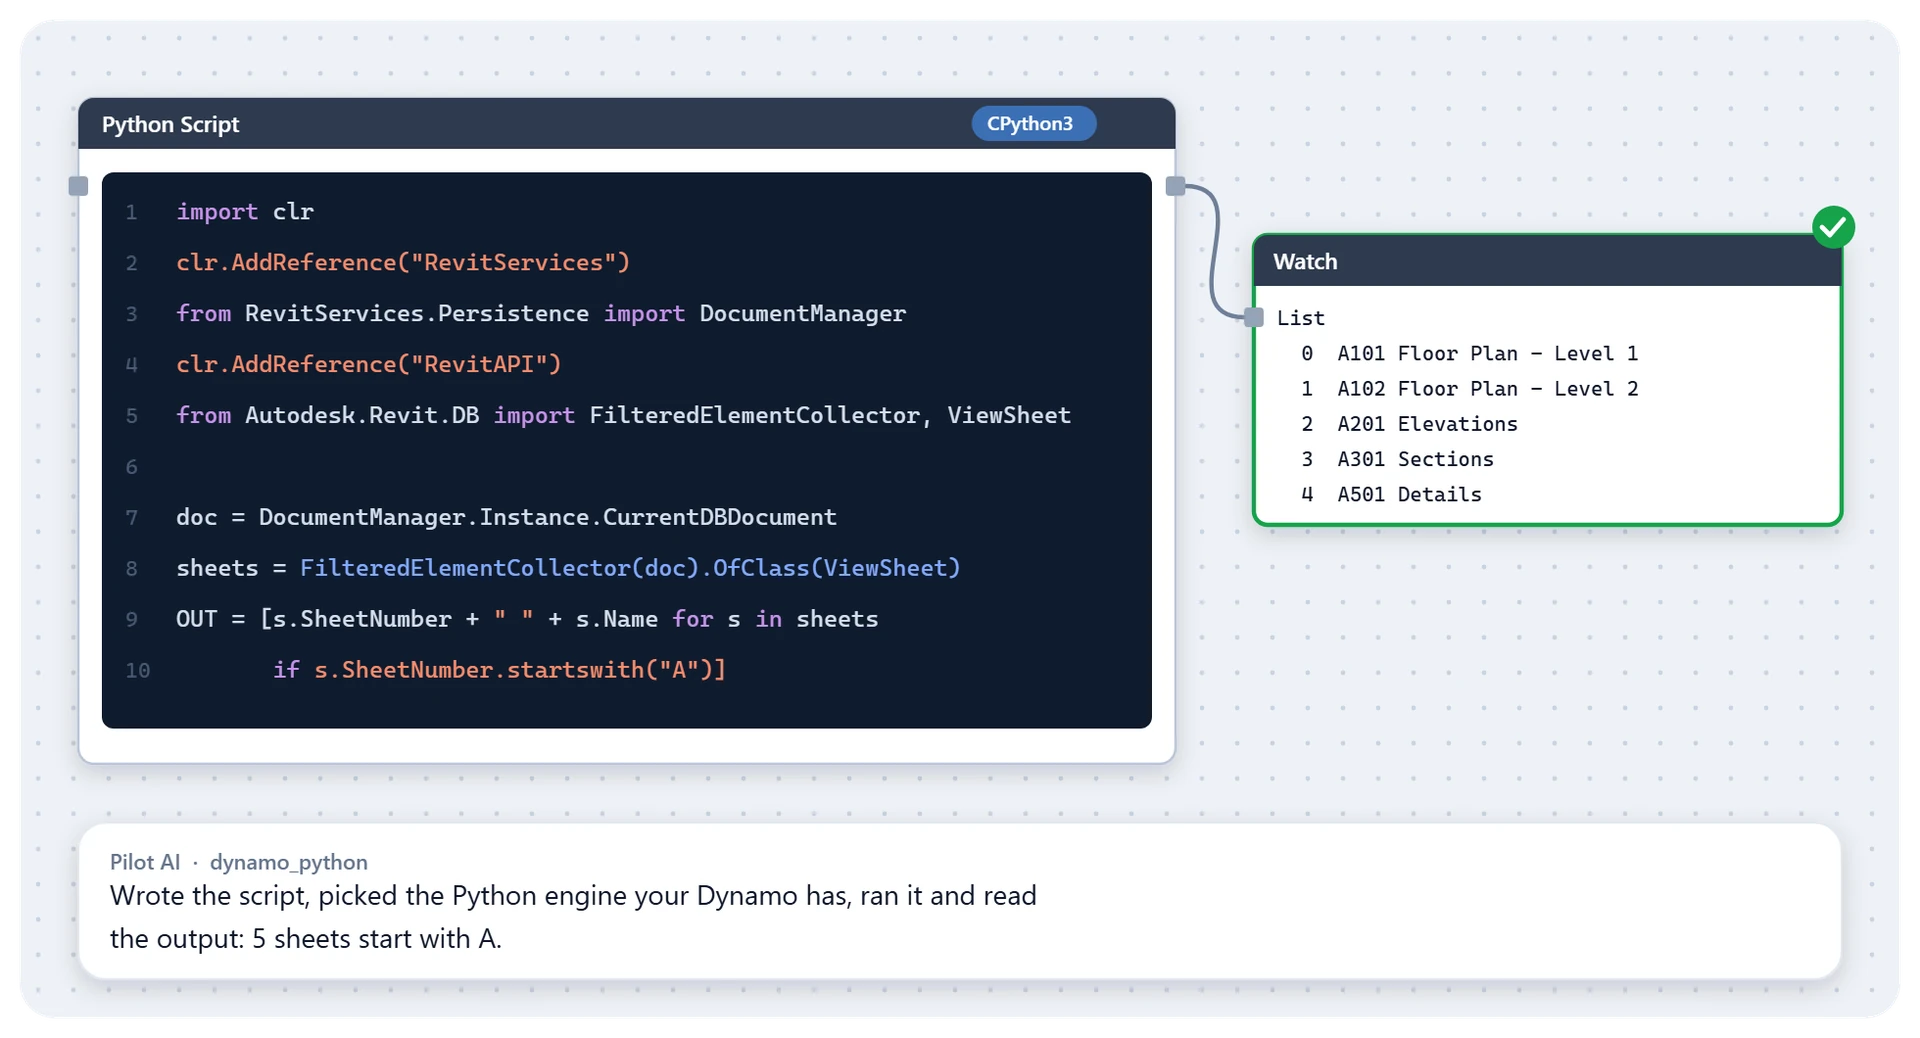The height and width of the screenshot is (1038, 1920).
Task: Click the DocumentManager import line
Action: point(541,314)
